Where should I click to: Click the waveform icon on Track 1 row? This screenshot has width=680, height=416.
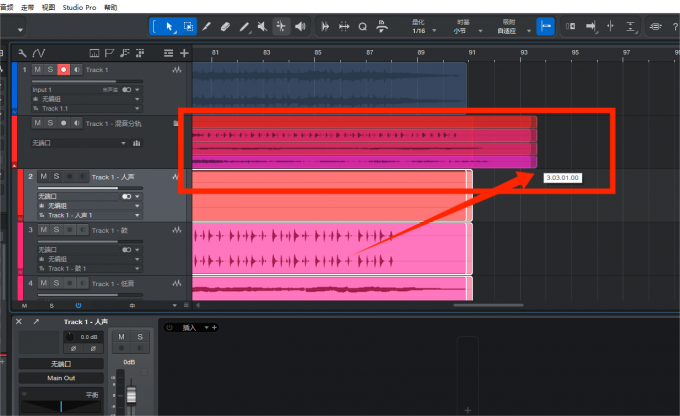tap(177, 69)
